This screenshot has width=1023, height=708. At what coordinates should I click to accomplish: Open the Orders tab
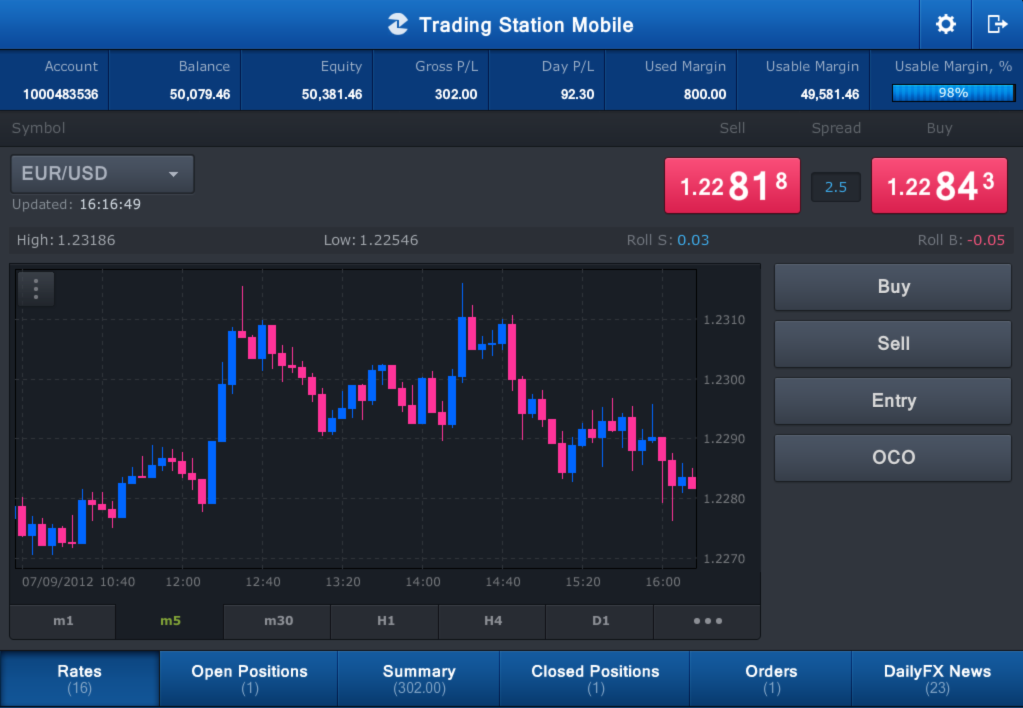point(771,679)
